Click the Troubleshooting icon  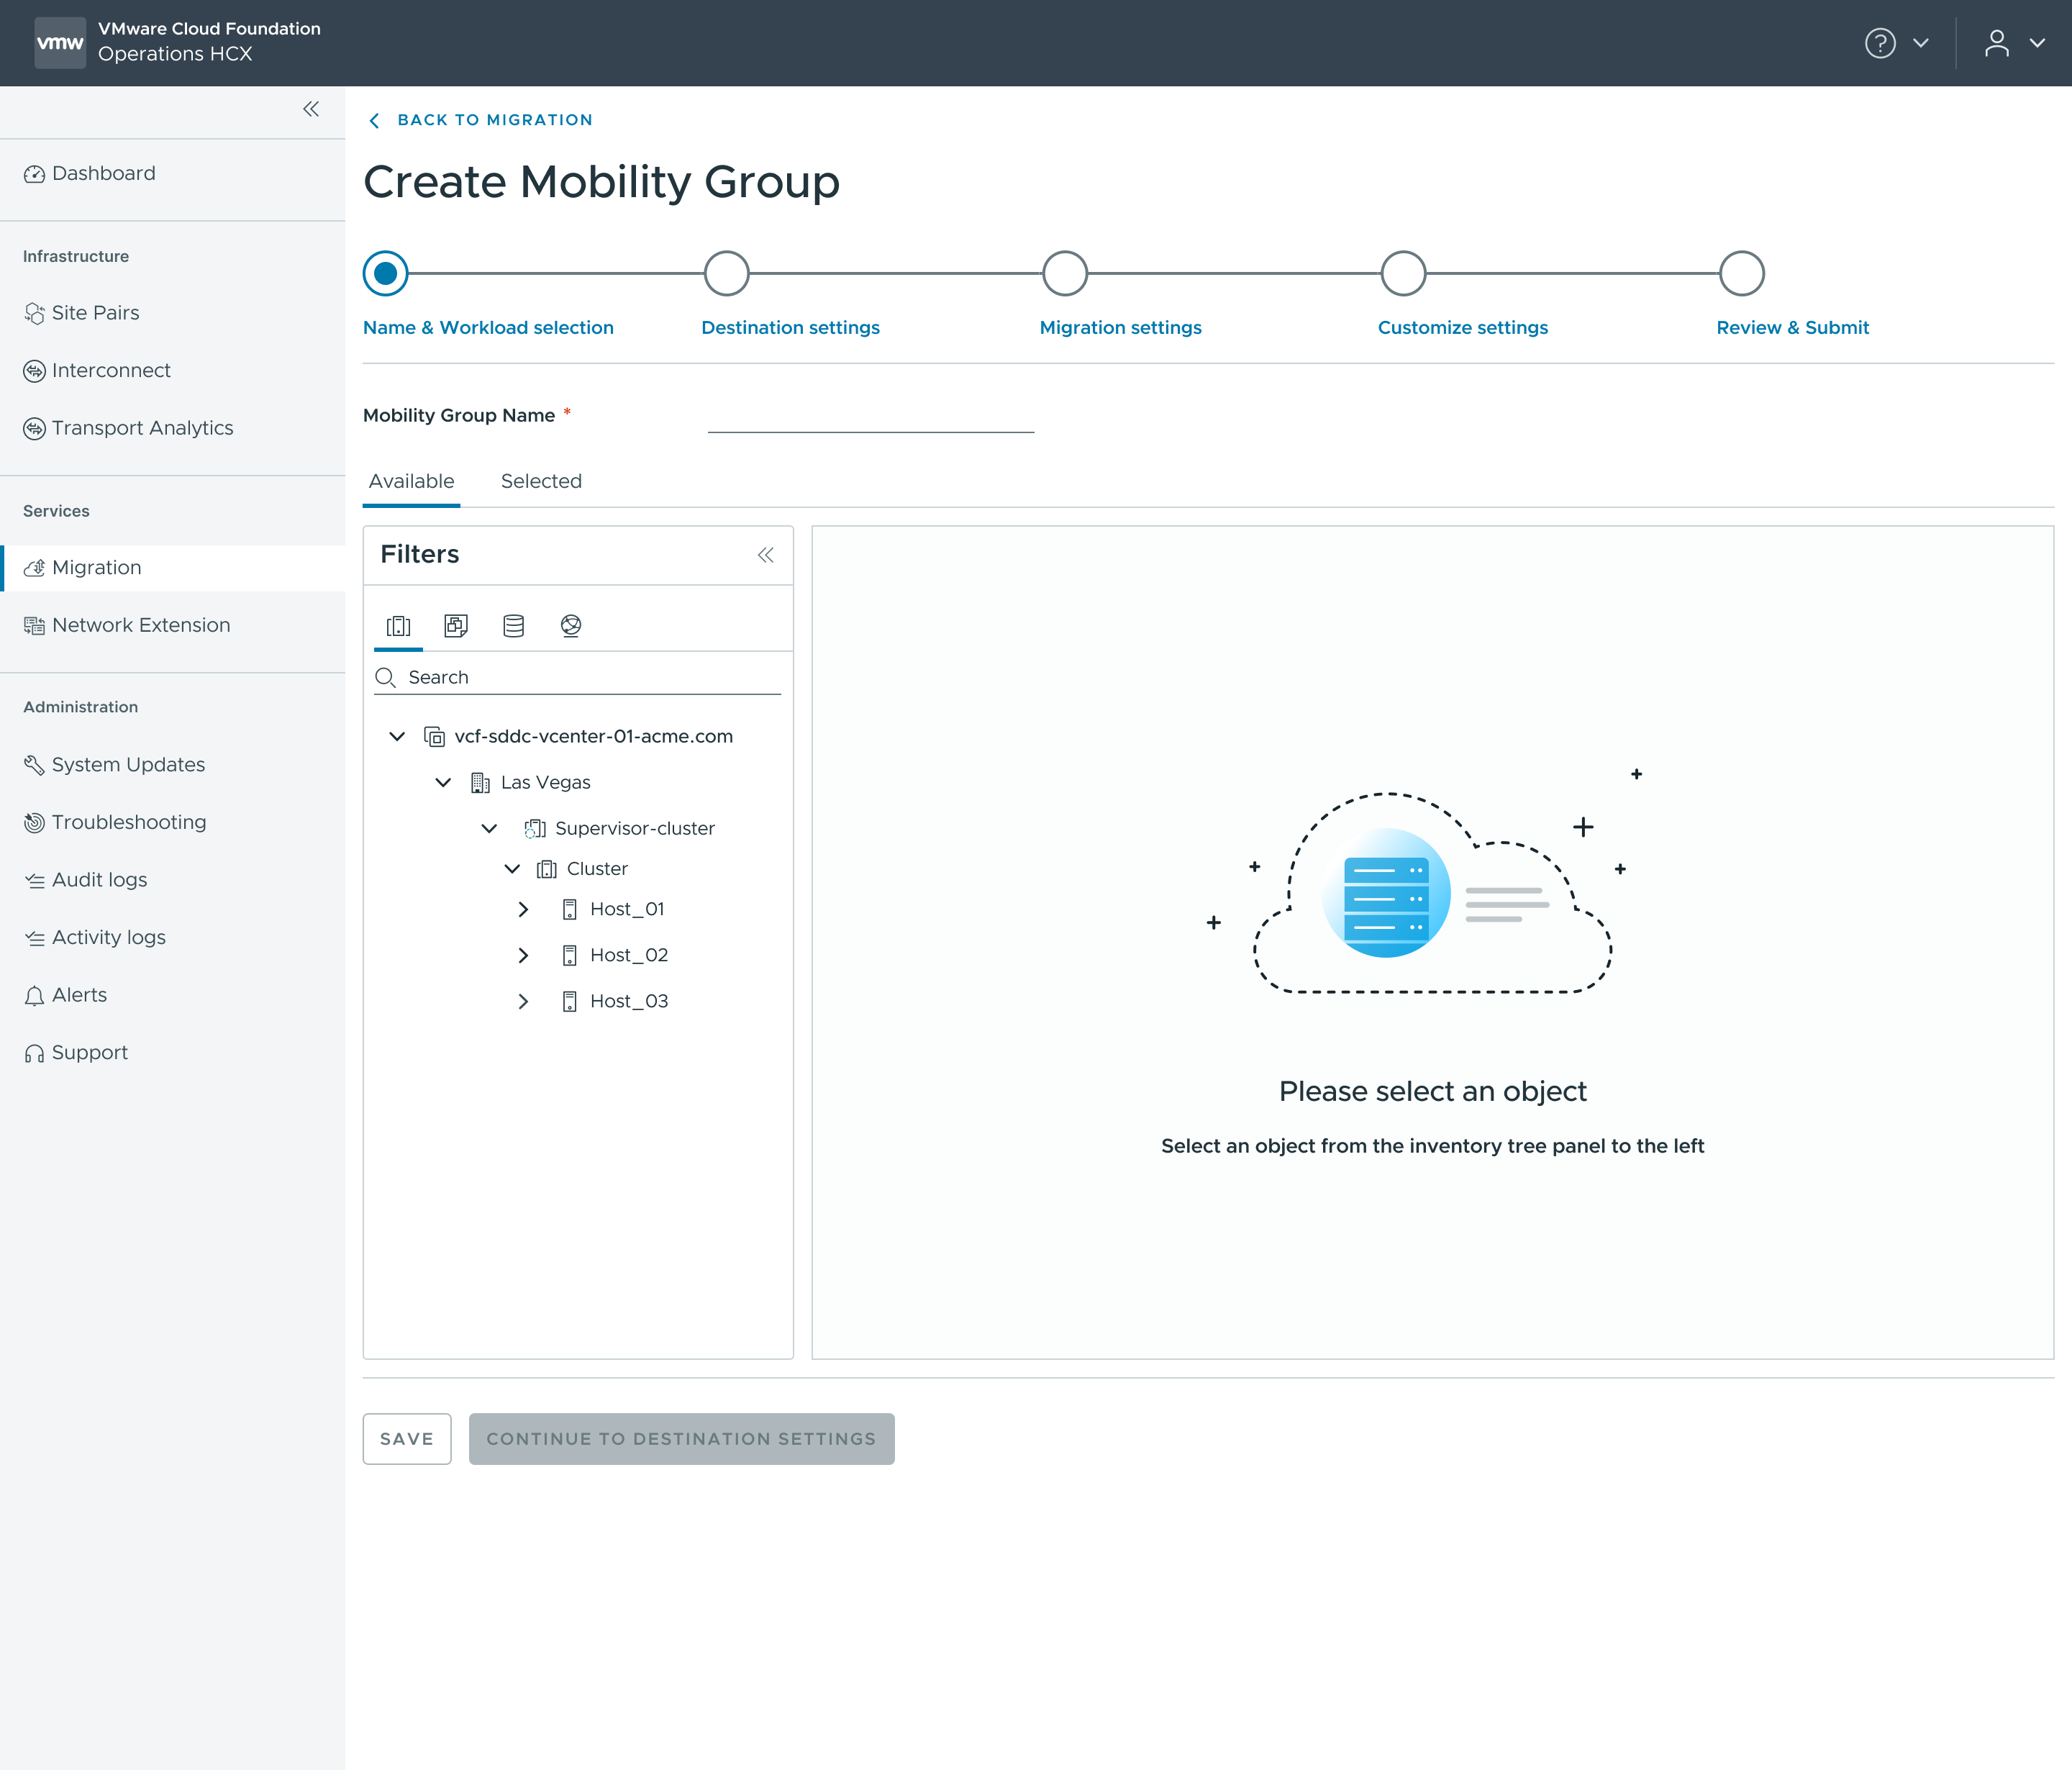point(34,823)
